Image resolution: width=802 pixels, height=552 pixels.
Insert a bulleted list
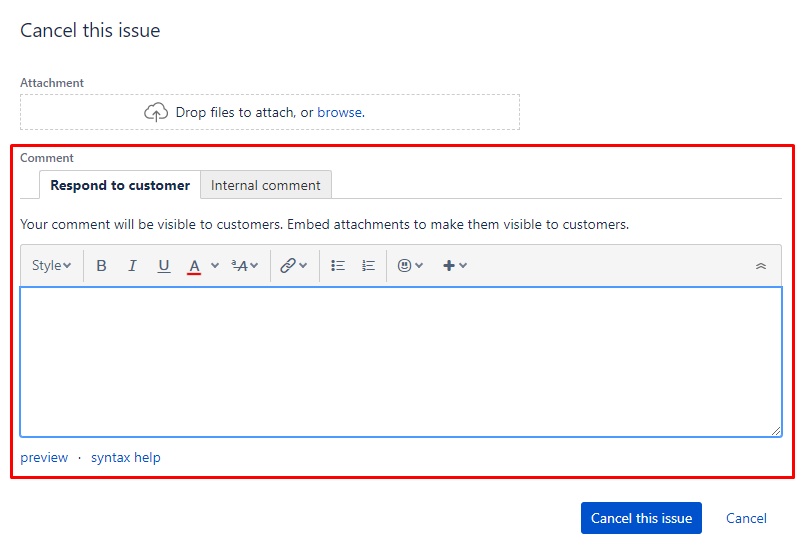[338, 266]
